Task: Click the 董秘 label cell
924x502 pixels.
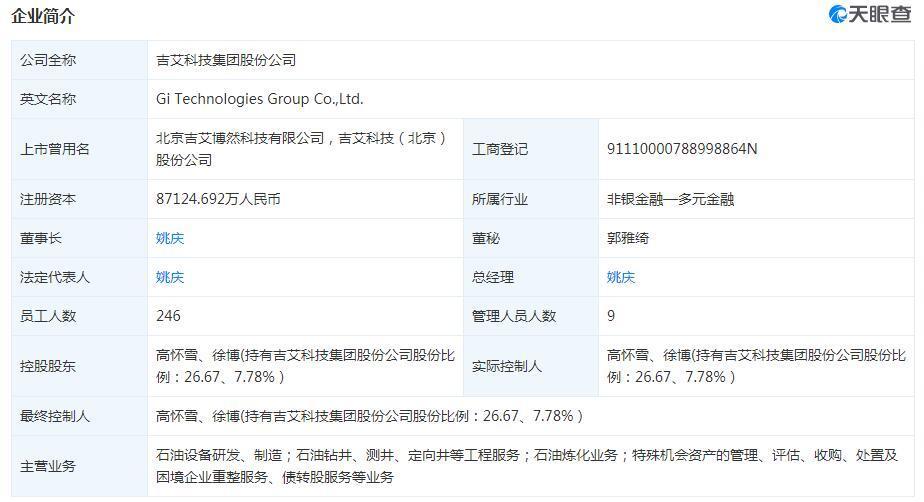Action: [x=530, y=238]
